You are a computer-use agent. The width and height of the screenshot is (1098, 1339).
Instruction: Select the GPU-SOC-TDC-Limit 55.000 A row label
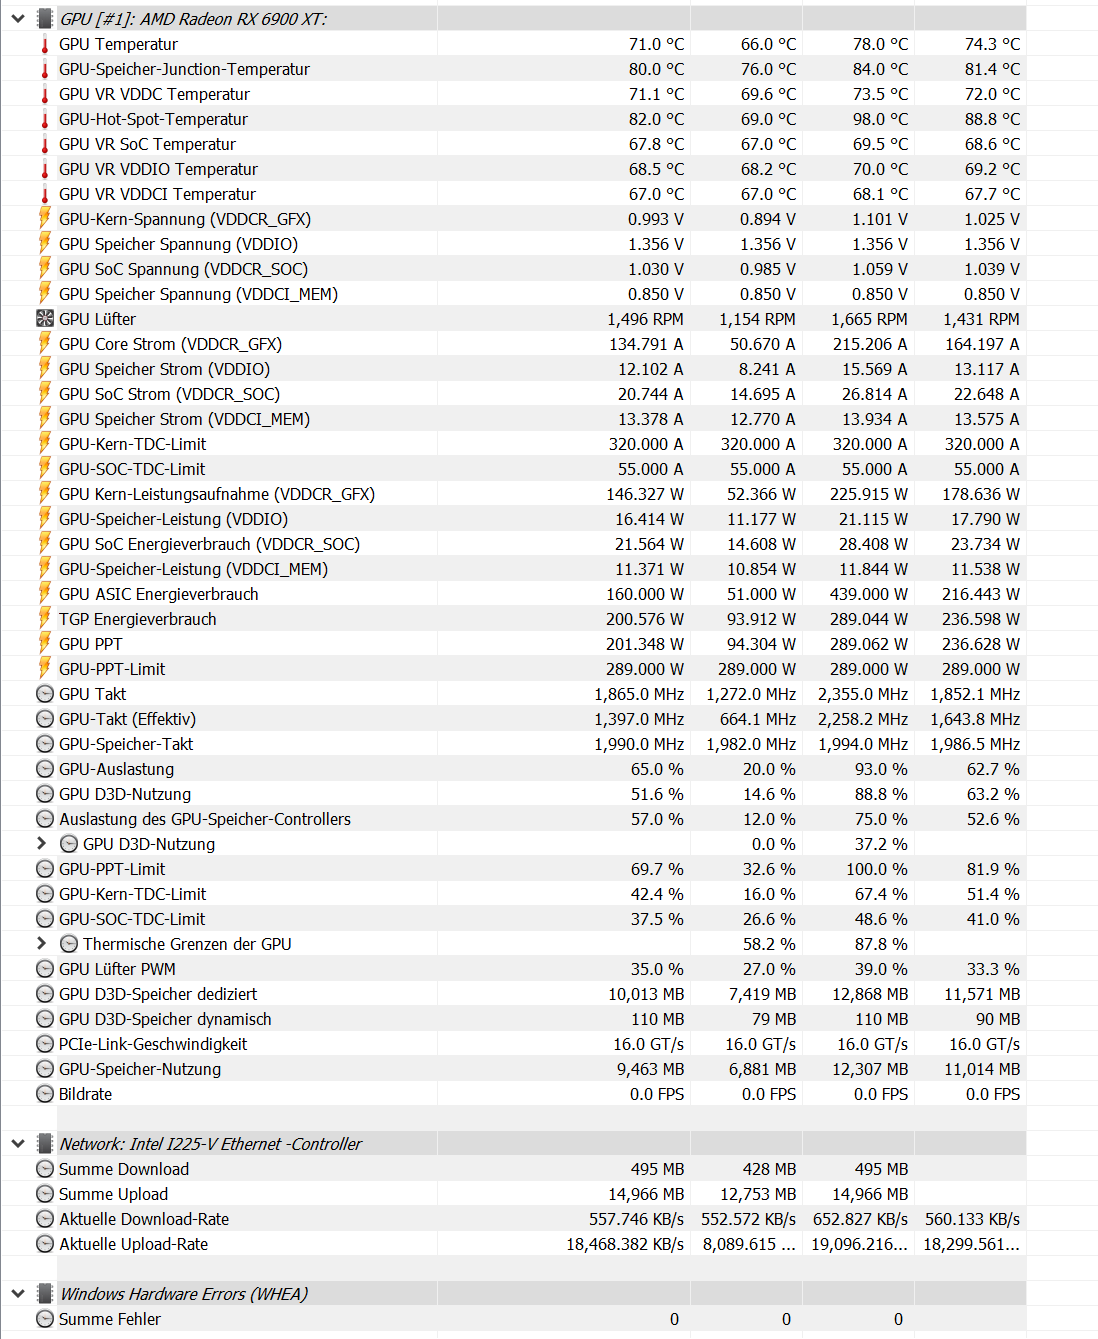[132, 469]
